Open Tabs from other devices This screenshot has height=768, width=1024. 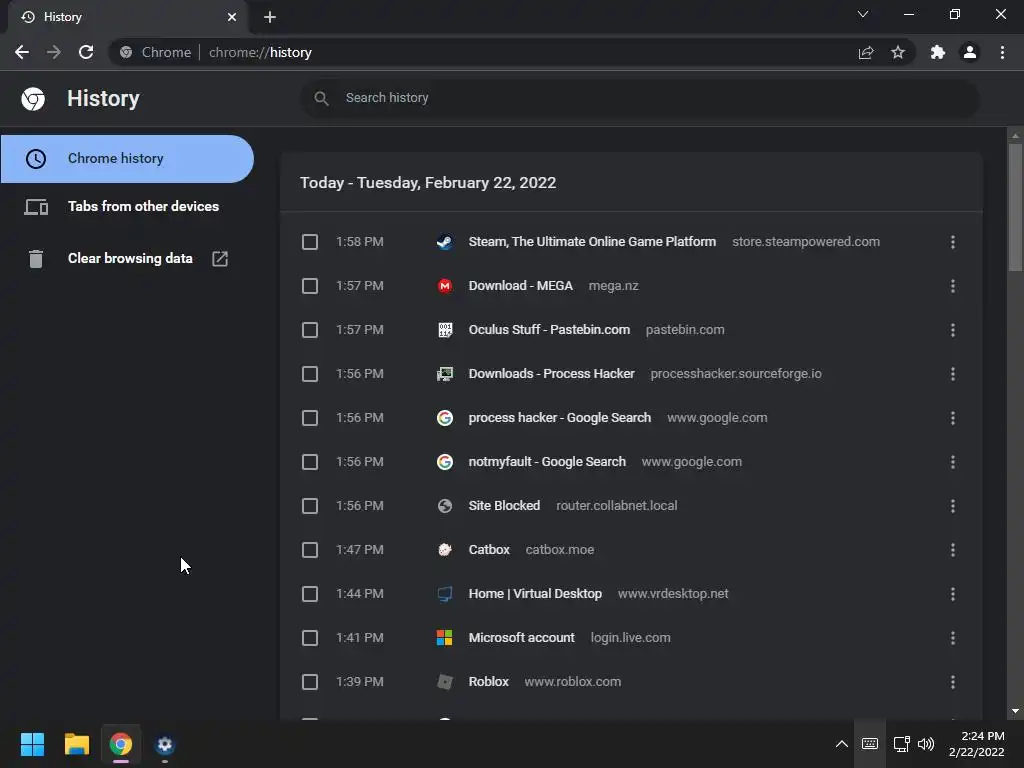127,206
